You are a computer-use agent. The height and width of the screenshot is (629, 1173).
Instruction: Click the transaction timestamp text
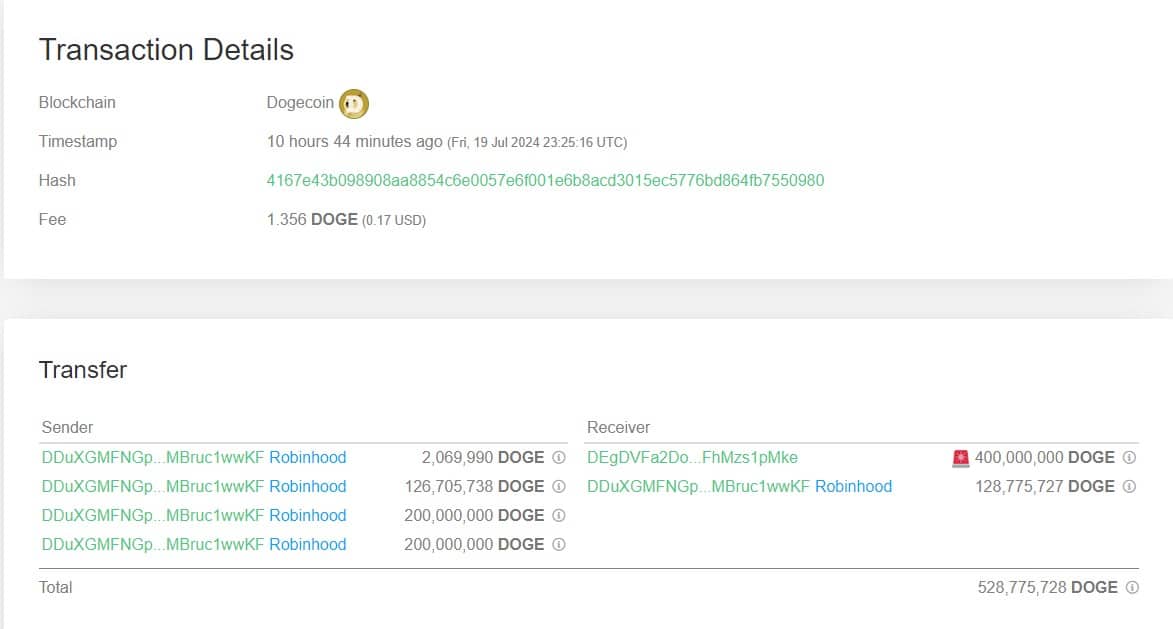(446, 142)
